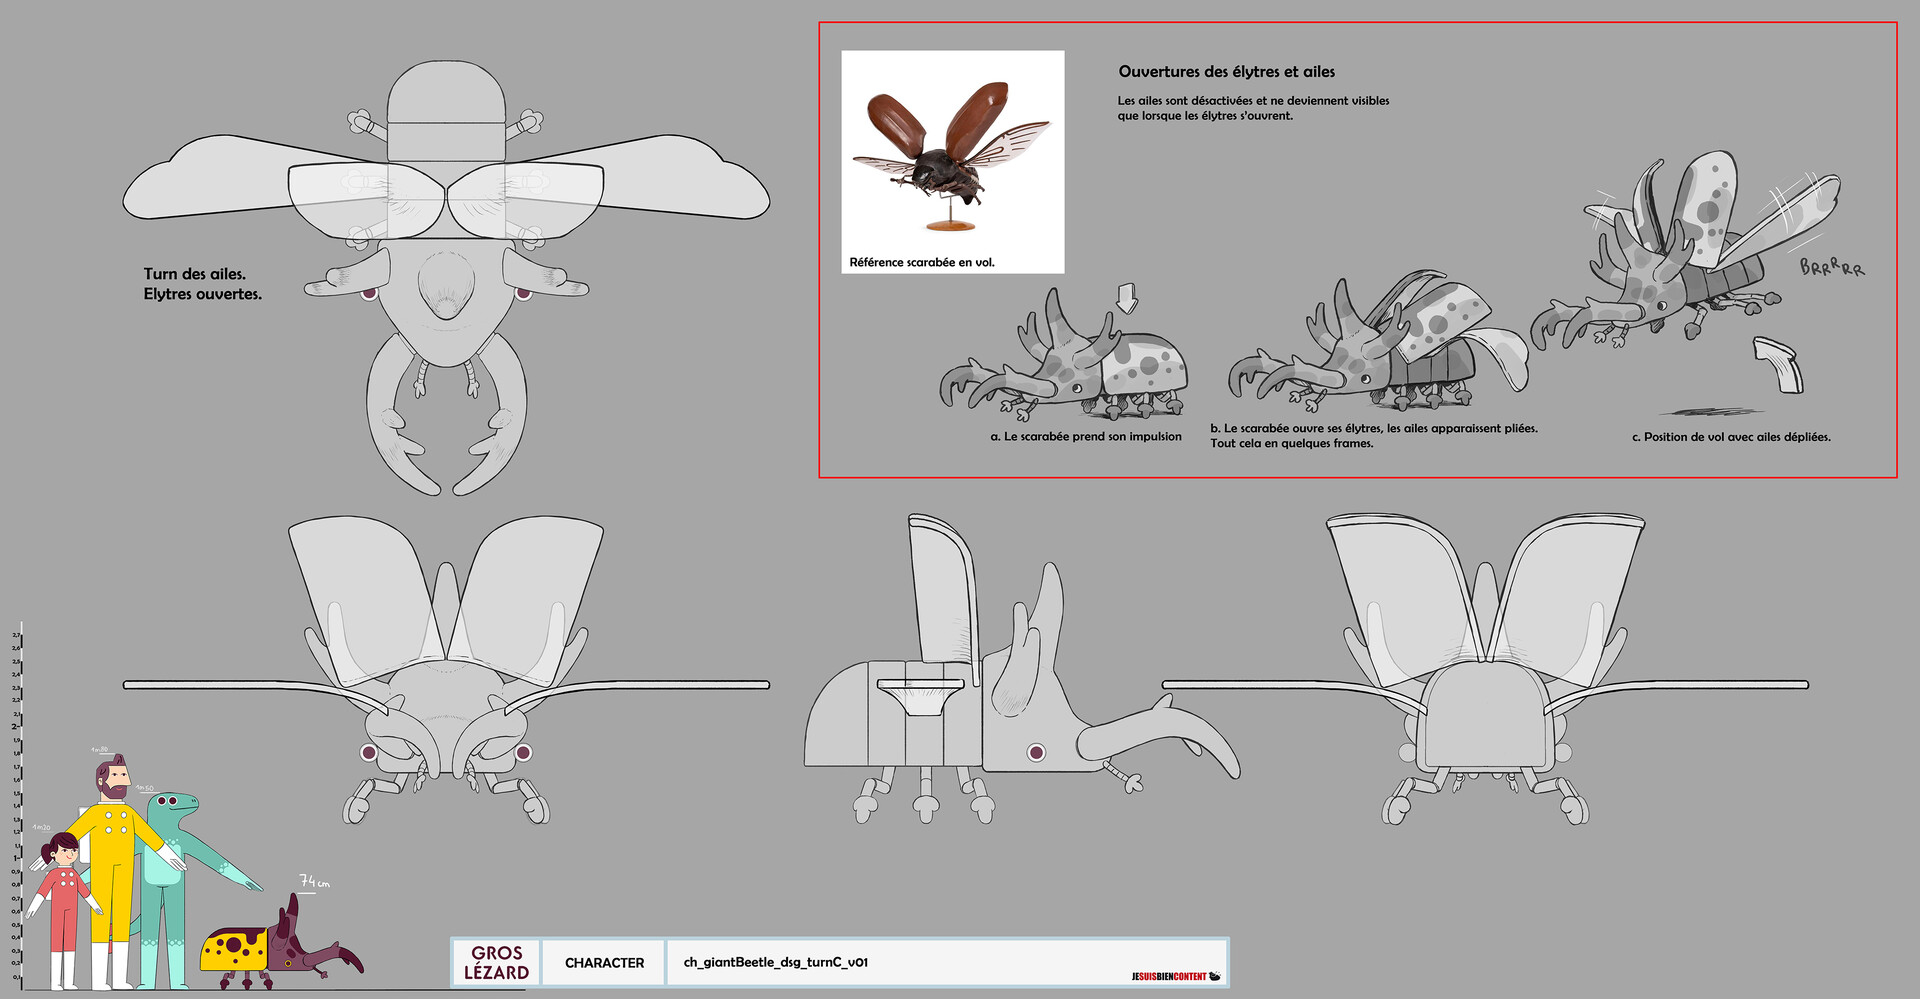Select the back-view beetle turnaround drawing
The height and width of the screenshot is (999, 1920).
coord(1485,669)
